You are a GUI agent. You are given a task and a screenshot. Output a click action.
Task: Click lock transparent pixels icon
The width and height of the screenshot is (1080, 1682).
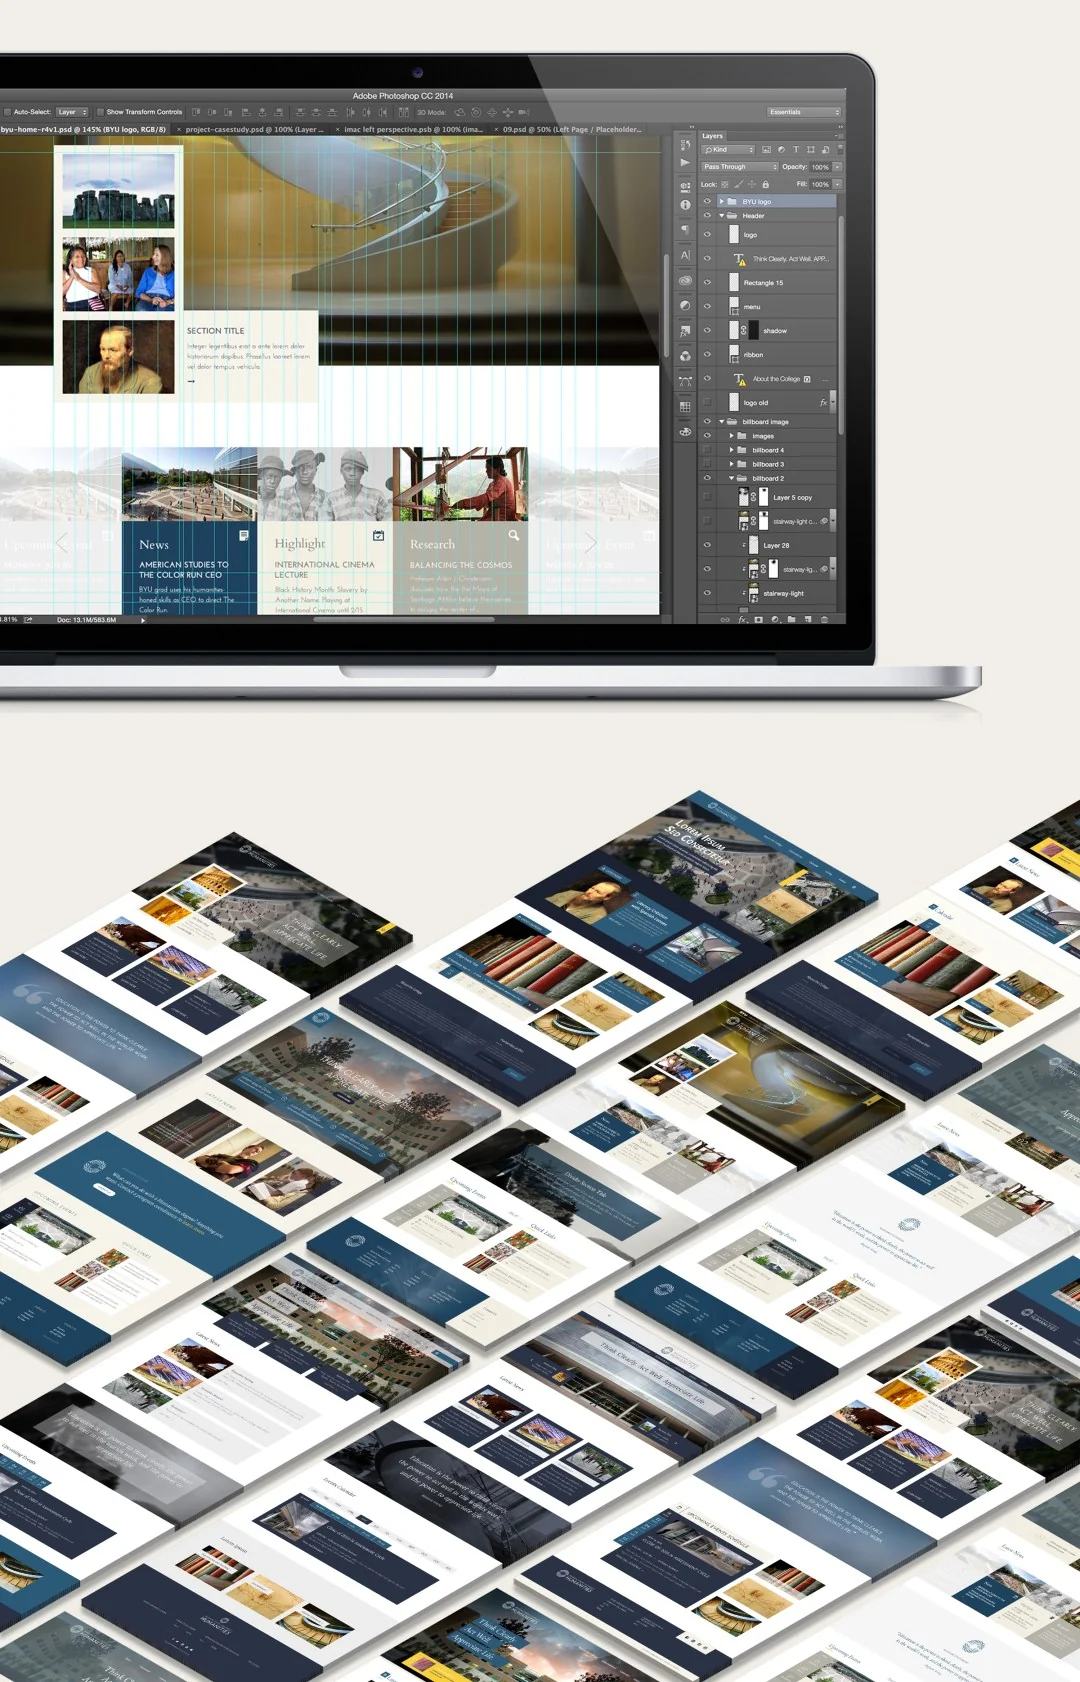pyautogui.click(x=724, y=184)
